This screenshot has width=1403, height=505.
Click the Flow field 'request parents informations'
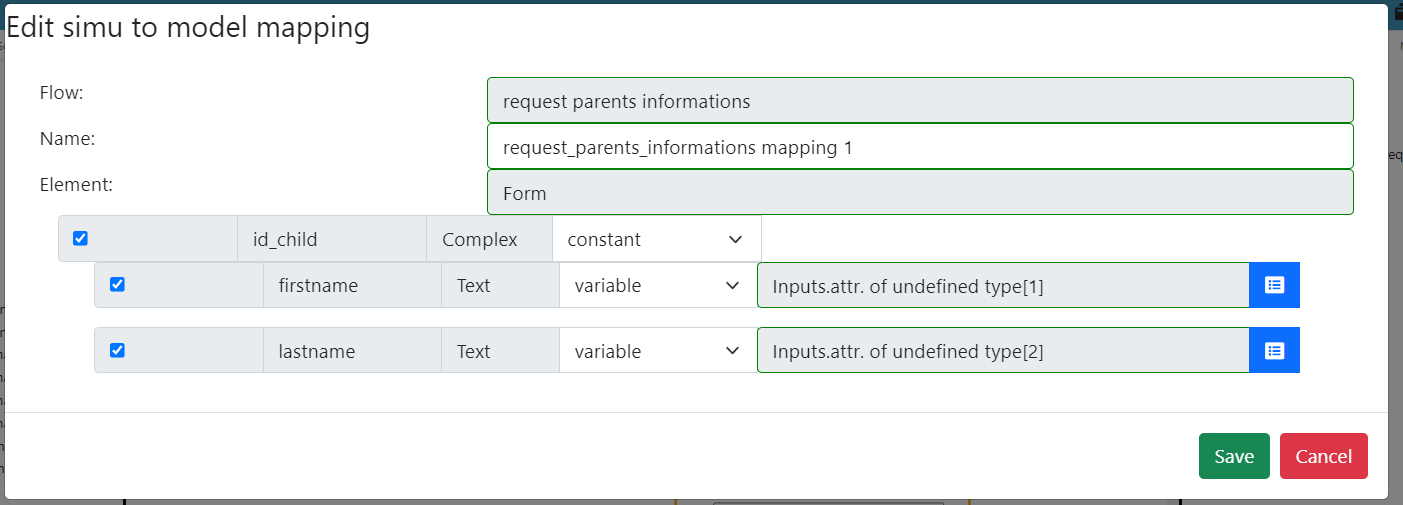point(920,101)
